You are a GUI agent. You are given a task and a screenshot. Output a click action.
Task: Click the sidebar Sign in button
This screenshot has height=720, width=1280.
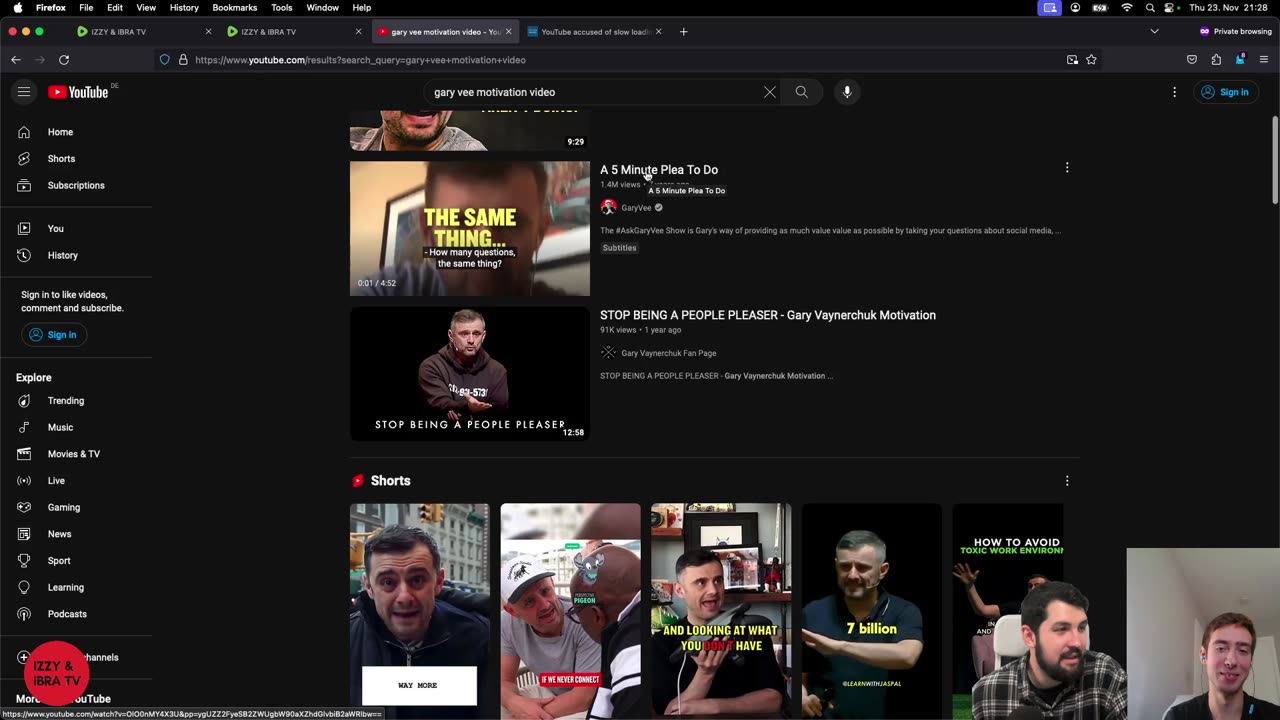click(x=53, y=335)
